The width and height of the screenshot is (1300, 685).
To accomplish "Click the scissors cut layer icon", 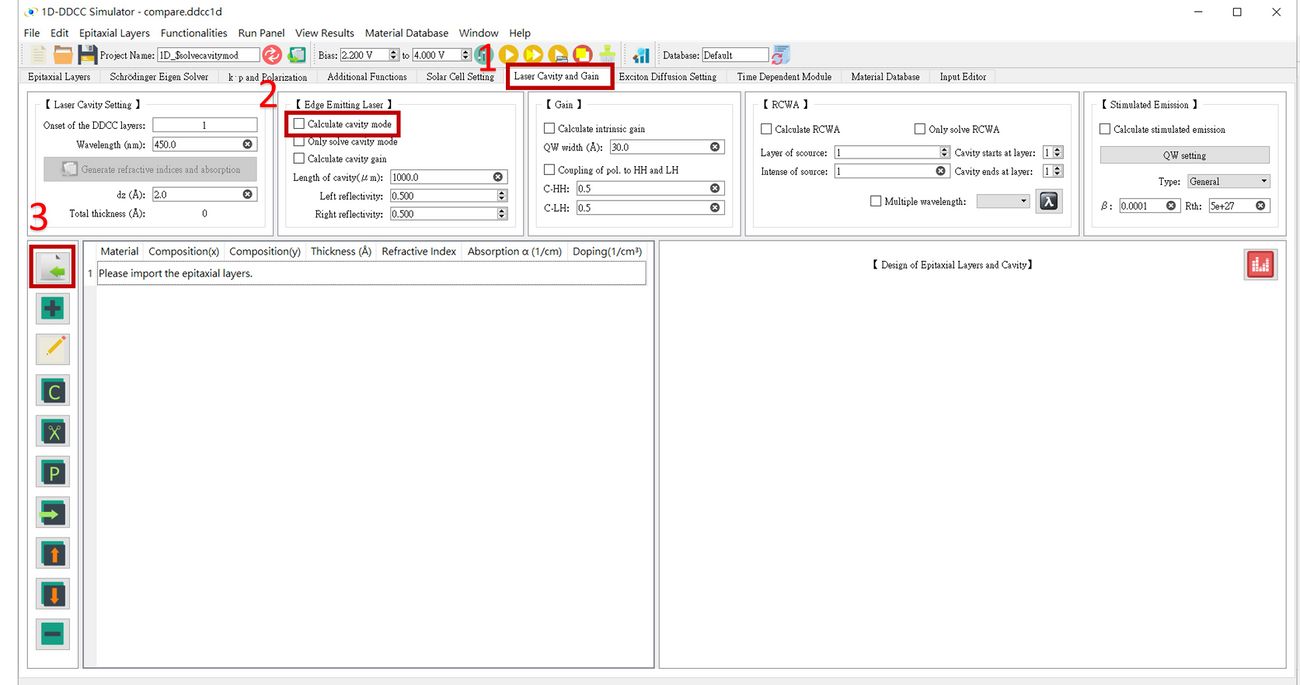I will 52,431.
